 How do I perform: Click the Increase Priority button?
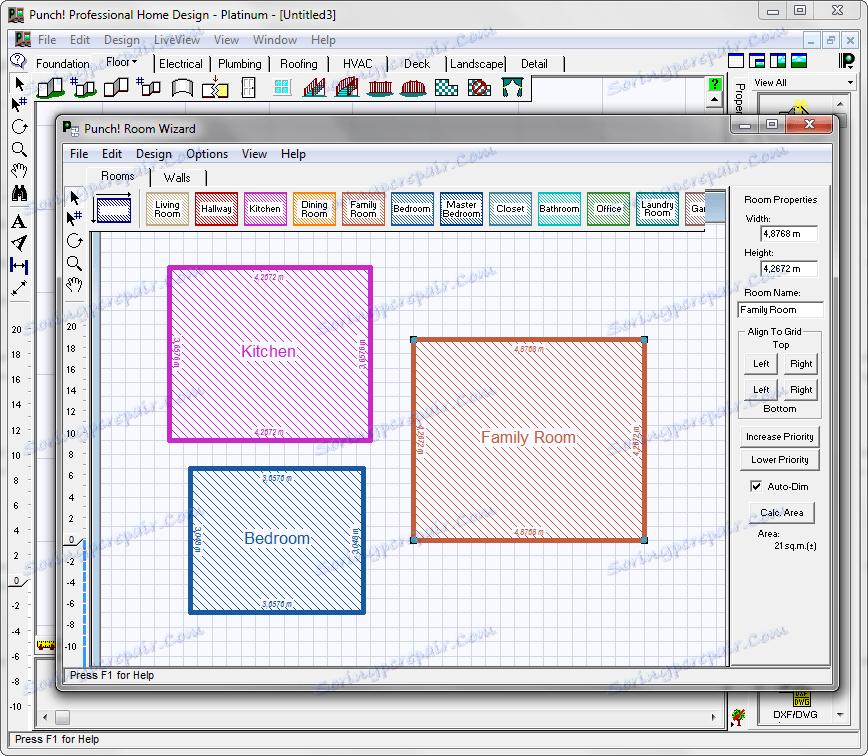[779, 437]
